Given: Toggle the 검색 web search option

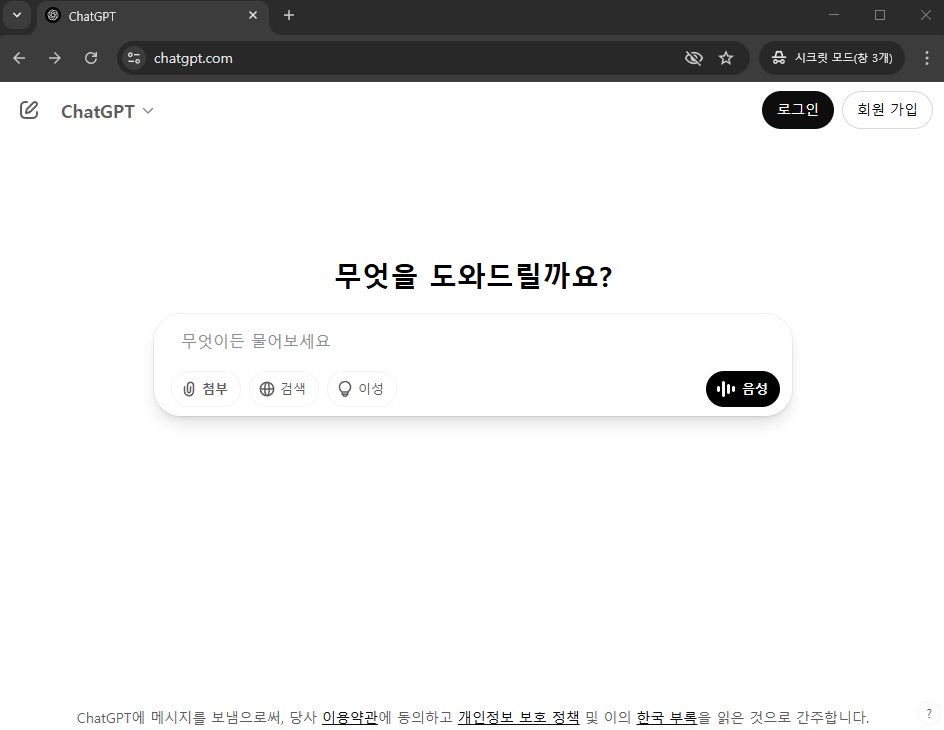Looking at the screenshot, I should tap(284, 389).
